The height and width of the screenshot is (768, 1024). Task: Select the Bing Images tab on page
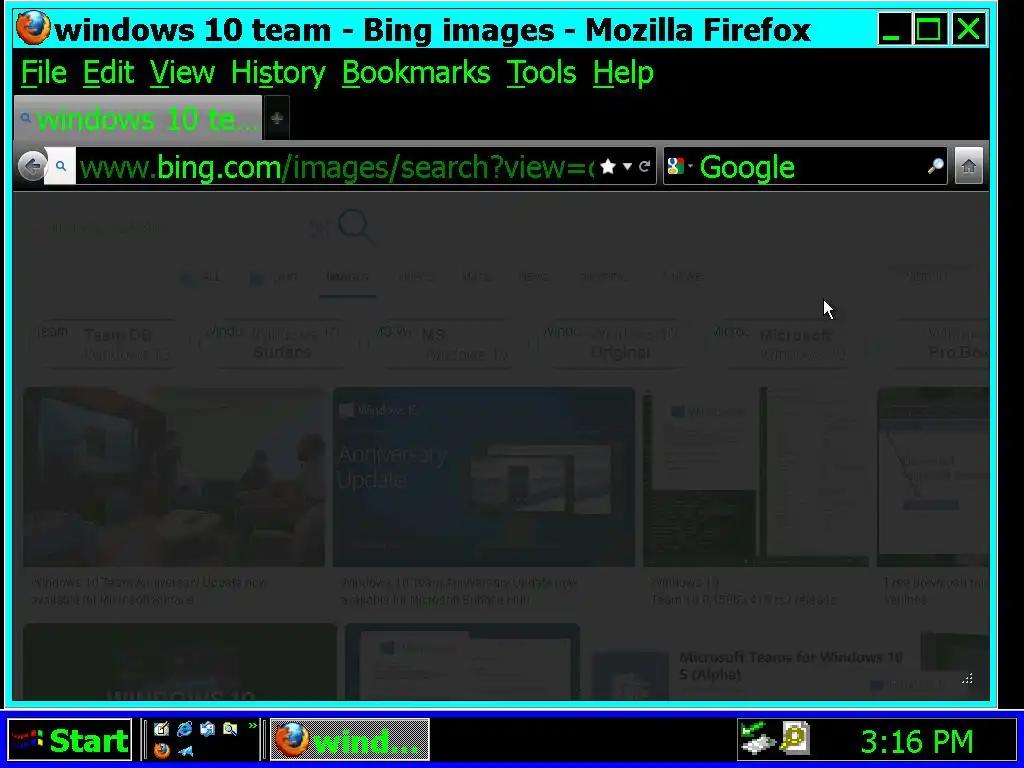(x=347, y=277)
